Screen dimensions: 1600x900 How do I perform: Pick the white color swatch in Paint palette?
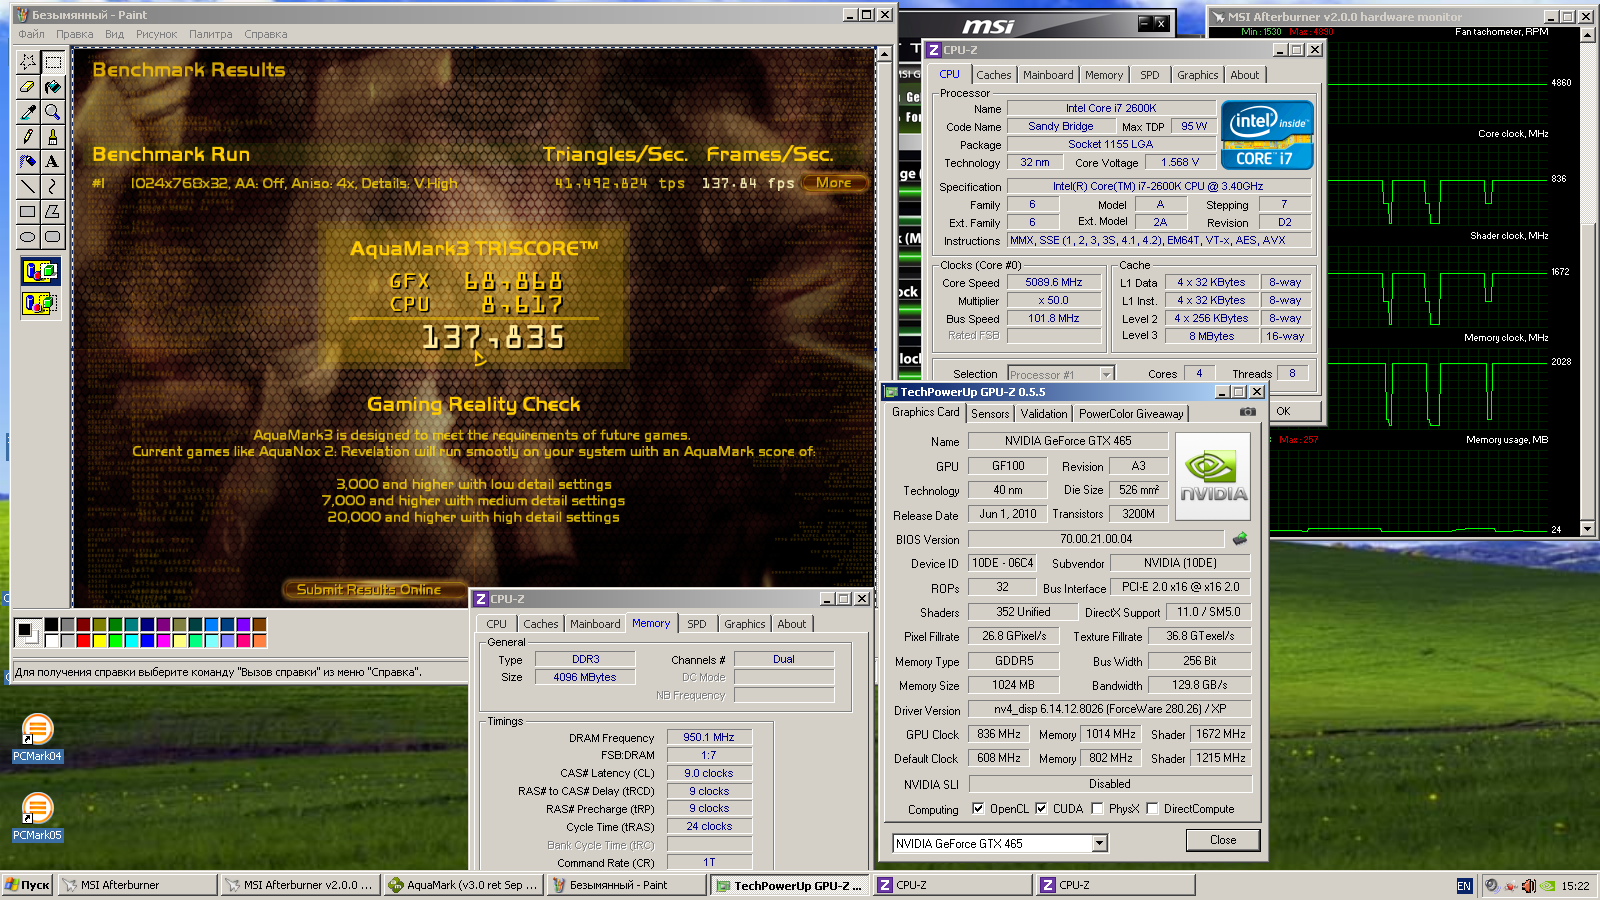pos(51,641)
